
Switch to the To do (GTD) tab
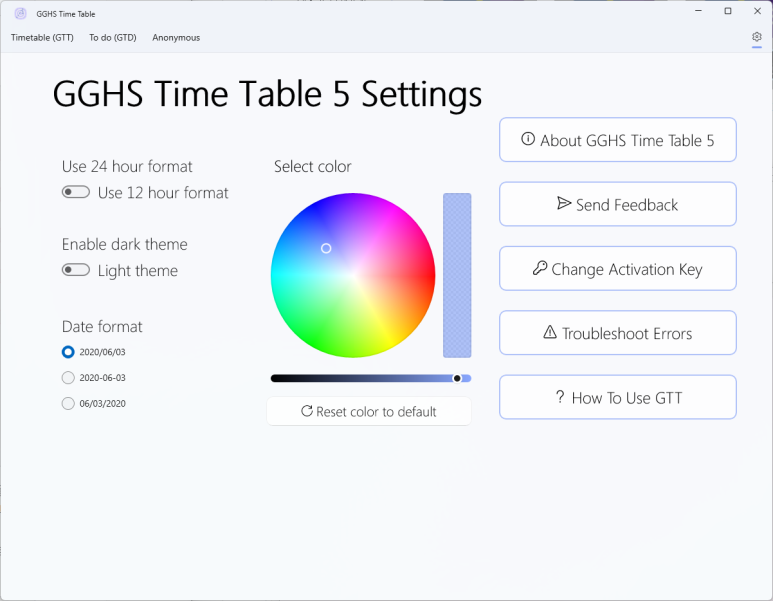[113, 37]
